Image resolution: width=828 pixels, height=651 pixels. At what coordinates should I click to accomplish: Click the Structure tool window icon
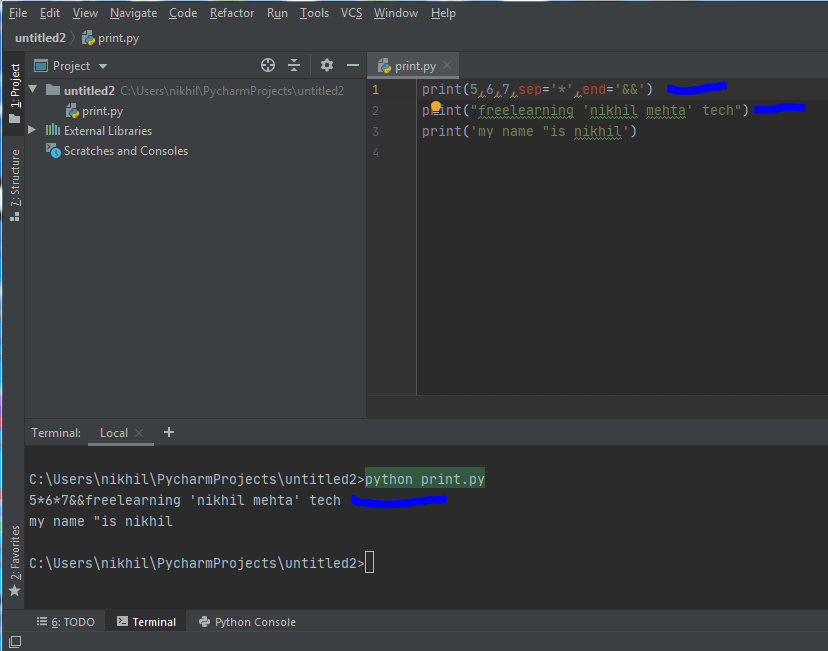[x=15, y=216]
